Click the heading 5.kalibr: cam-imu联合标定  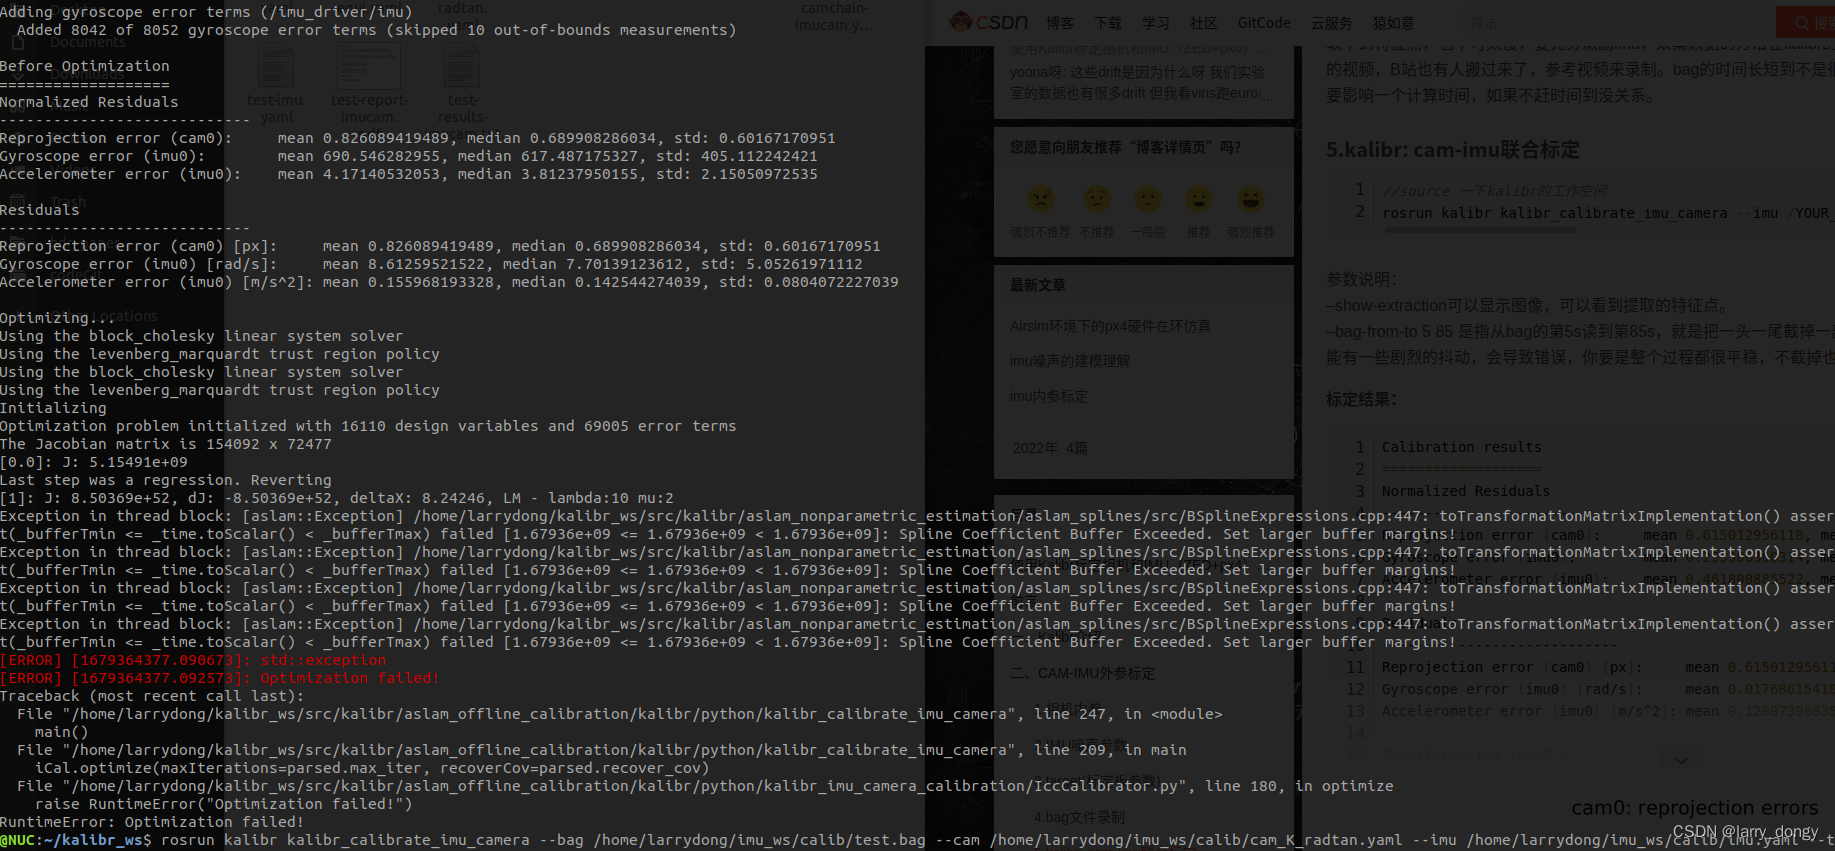coord(1452,149)
